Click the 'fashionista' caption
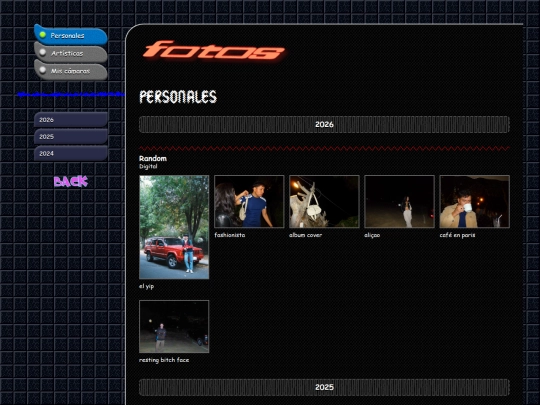Image resolution: width=540 pixels, height=405 pixels. (230, 235)
